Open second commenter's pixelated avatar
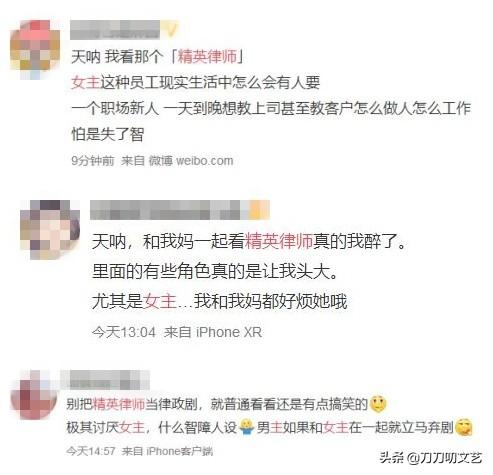 point(50,229)
